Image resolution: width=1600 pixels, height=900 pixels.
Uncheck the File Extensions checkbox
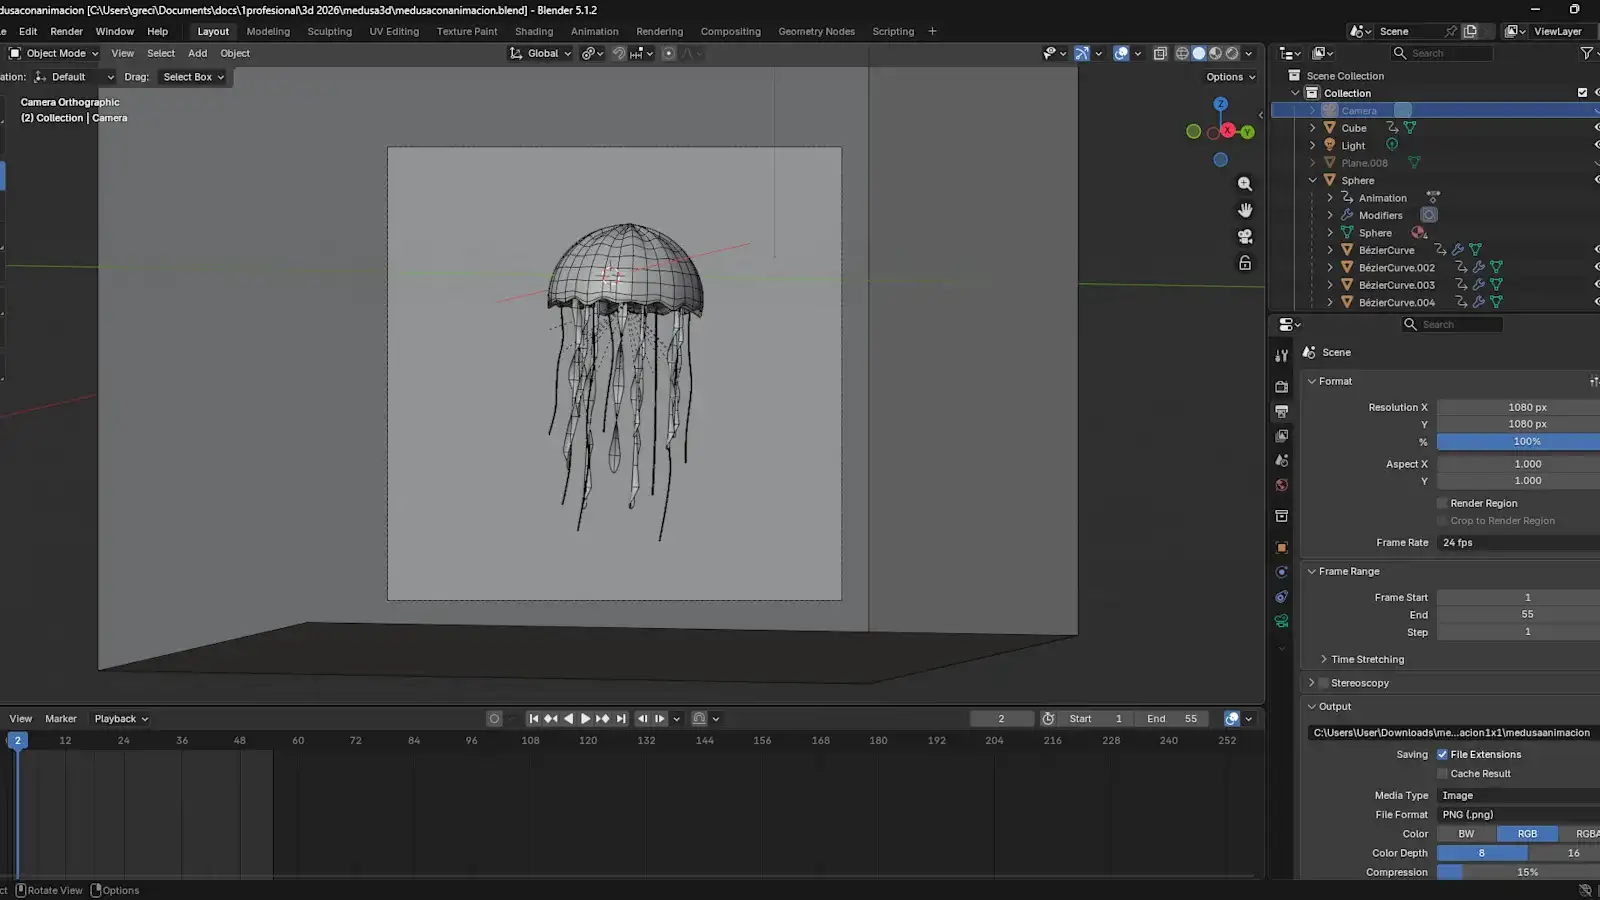click(x=1442, y=755)
